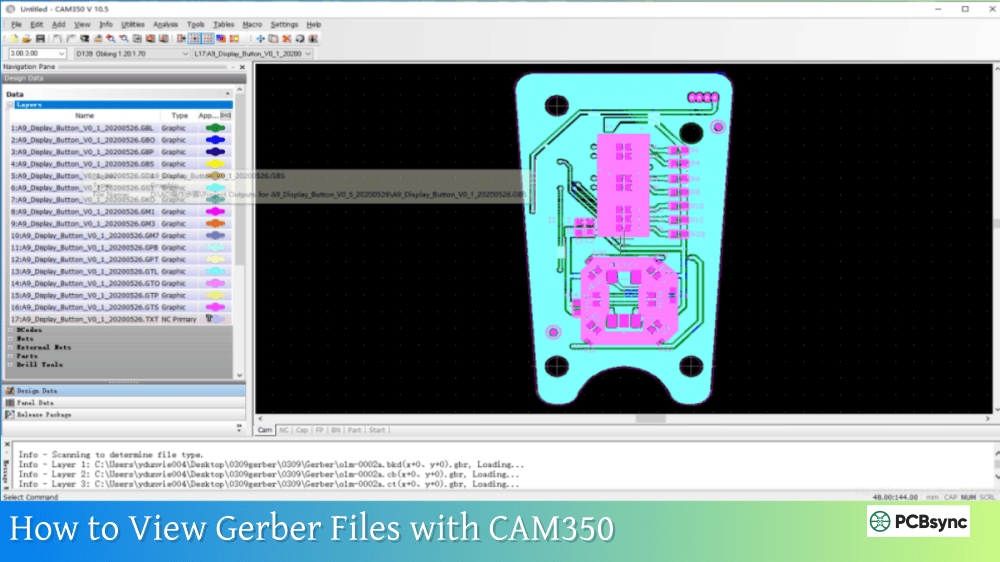The width and height of the screenshot is (1000, 562).
Task: Click the Open folder toolbar icon
Action: coord(25,38)
